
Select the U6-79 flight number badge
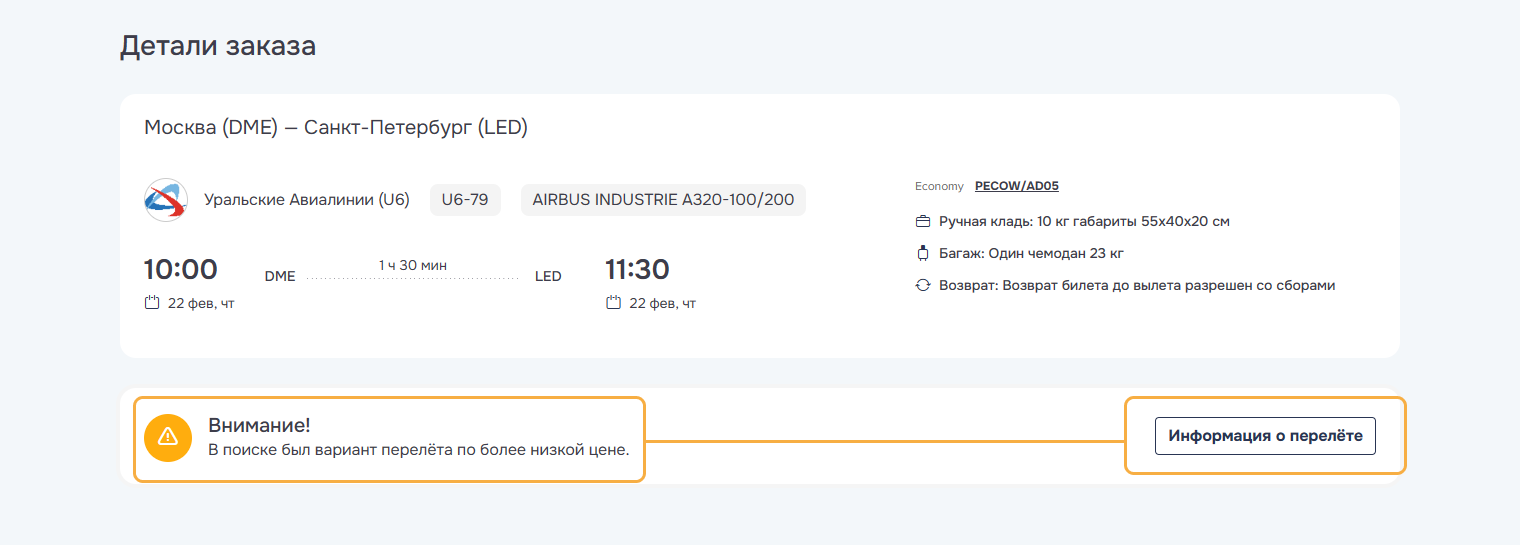(x=465, y=200)
